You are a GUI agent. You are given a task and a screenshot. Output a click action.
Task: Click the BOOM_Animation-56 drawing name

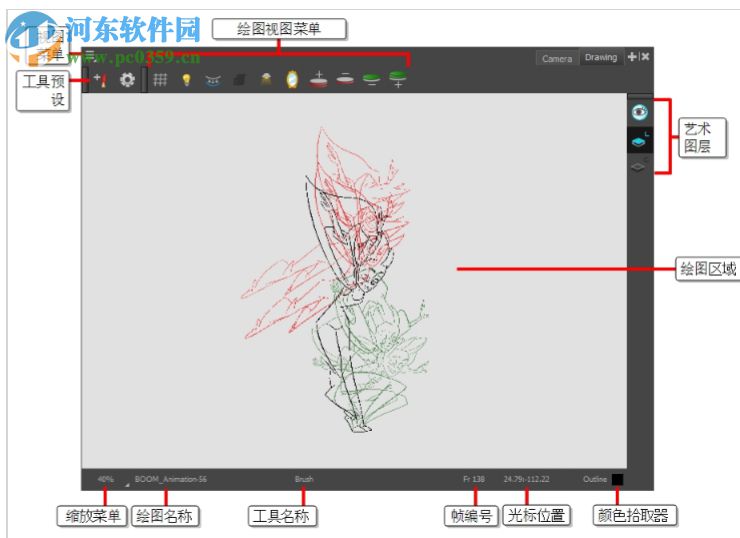click(x=170, y=479)
